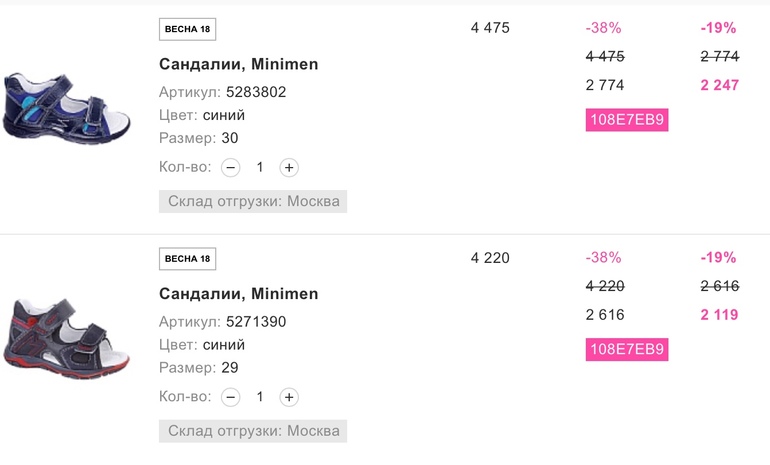This screenshot has height=465, width=770.
Task: Click article number 5271390
Action: pos(256,322)
